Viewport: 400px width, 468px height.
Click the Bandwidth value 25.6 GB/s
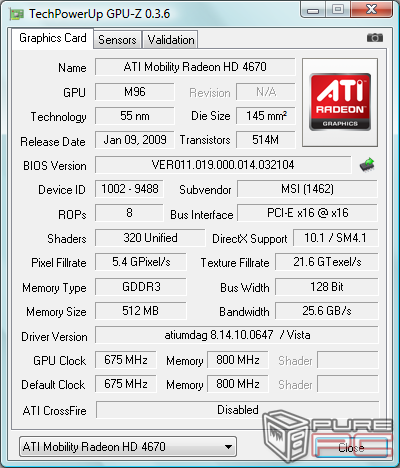pos(327,311)
